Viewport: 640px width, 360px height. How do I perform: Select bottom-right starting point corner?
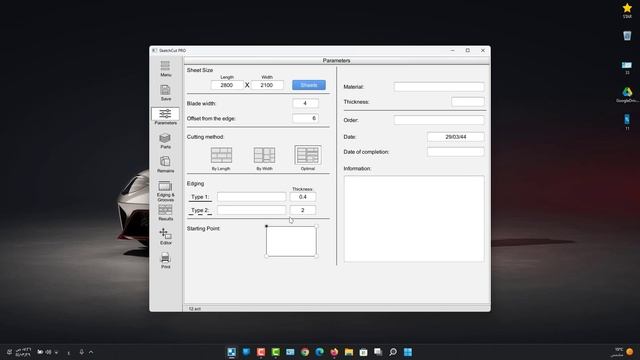(316, 256)
